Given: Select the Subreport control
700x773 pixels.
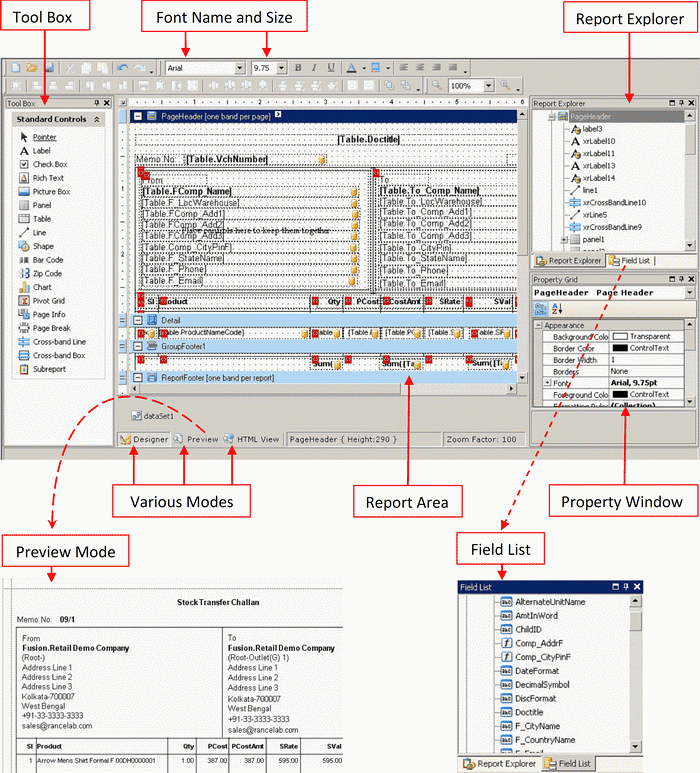Looking at the screenshot, I should tap(49, 368).
